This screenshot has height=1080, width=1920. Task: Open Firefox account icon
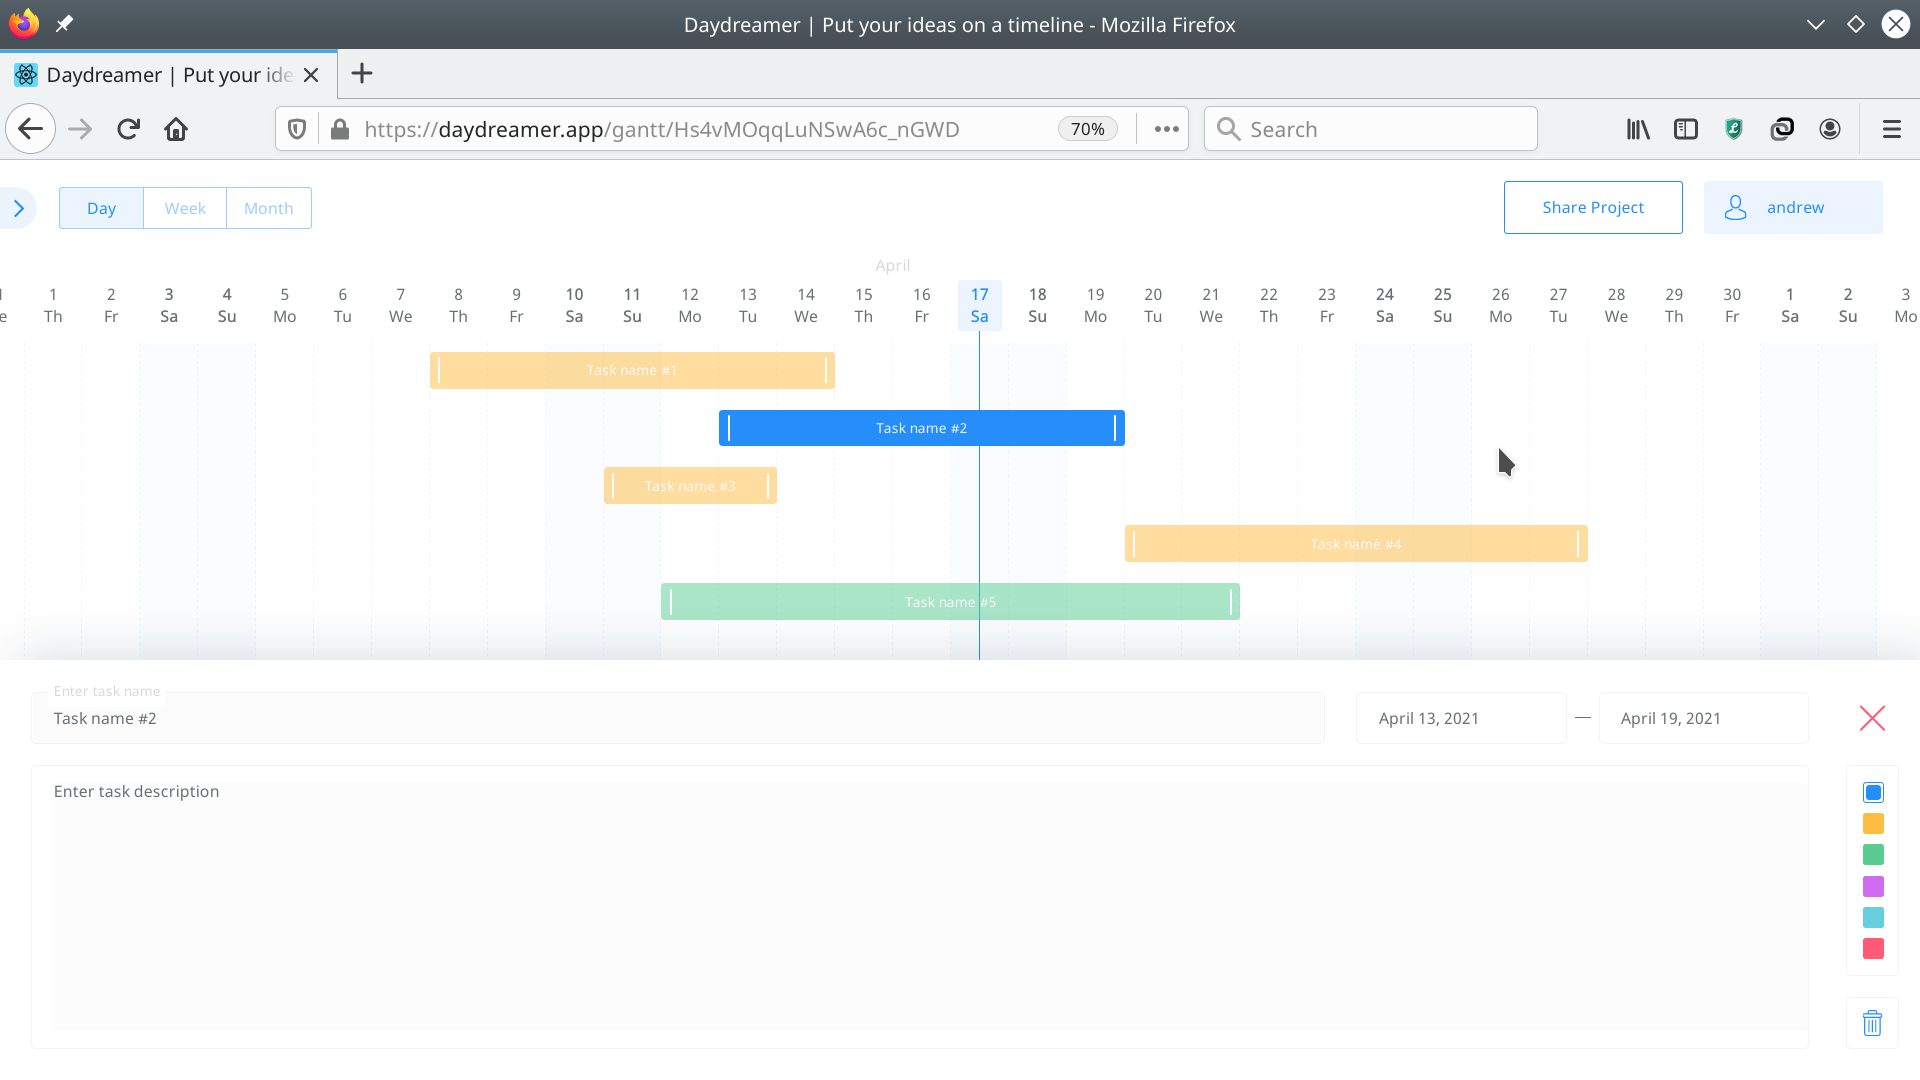[x=1829, y=129]
